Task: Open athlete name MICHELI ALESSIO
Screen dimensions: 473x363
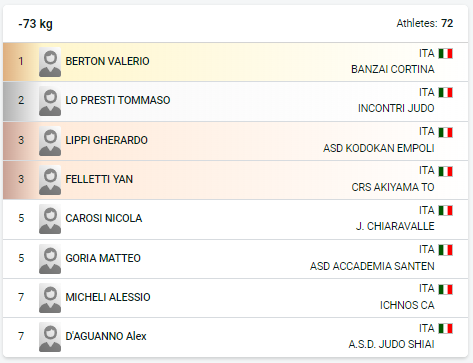Action: coord(108,297)
